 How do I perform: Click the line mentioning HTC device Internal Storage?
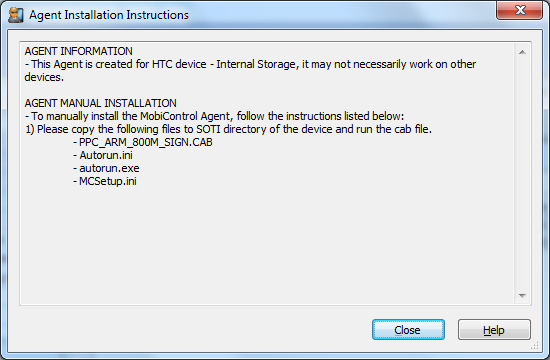pos(250,64)
